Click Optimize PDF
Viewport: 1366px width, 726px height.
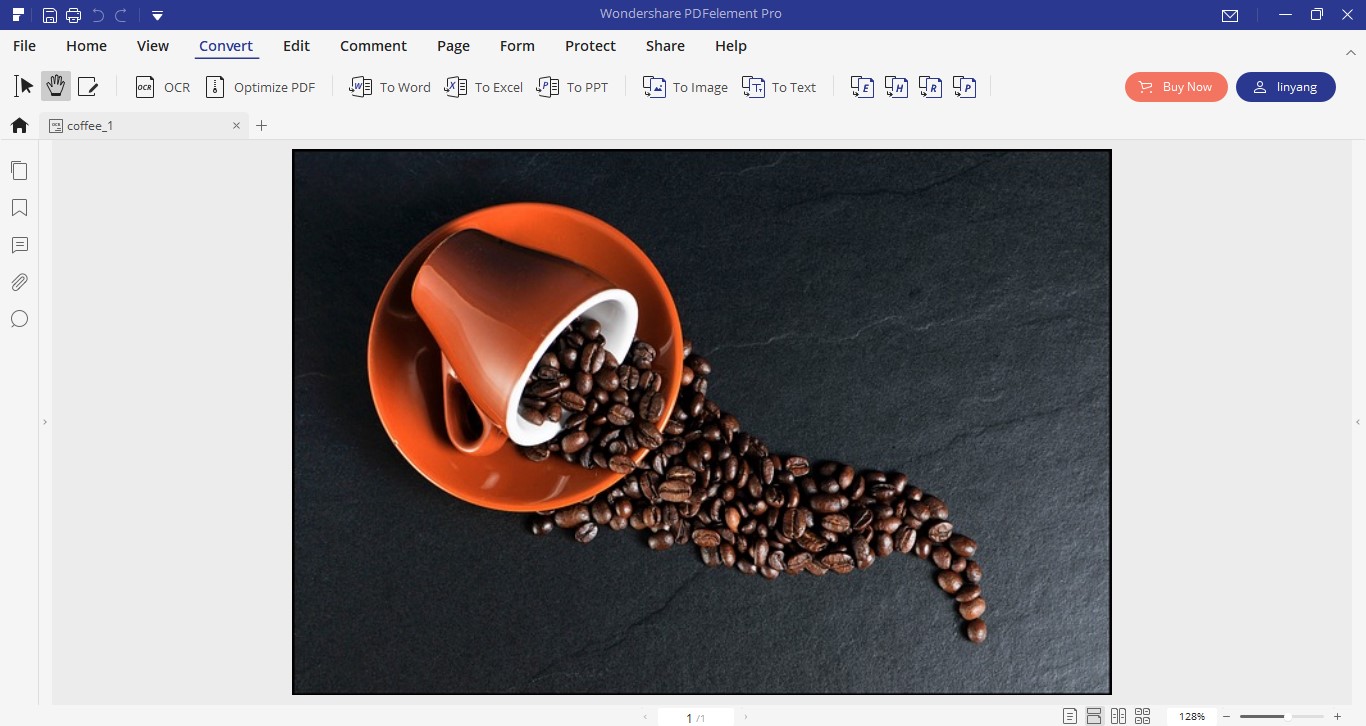260,87
